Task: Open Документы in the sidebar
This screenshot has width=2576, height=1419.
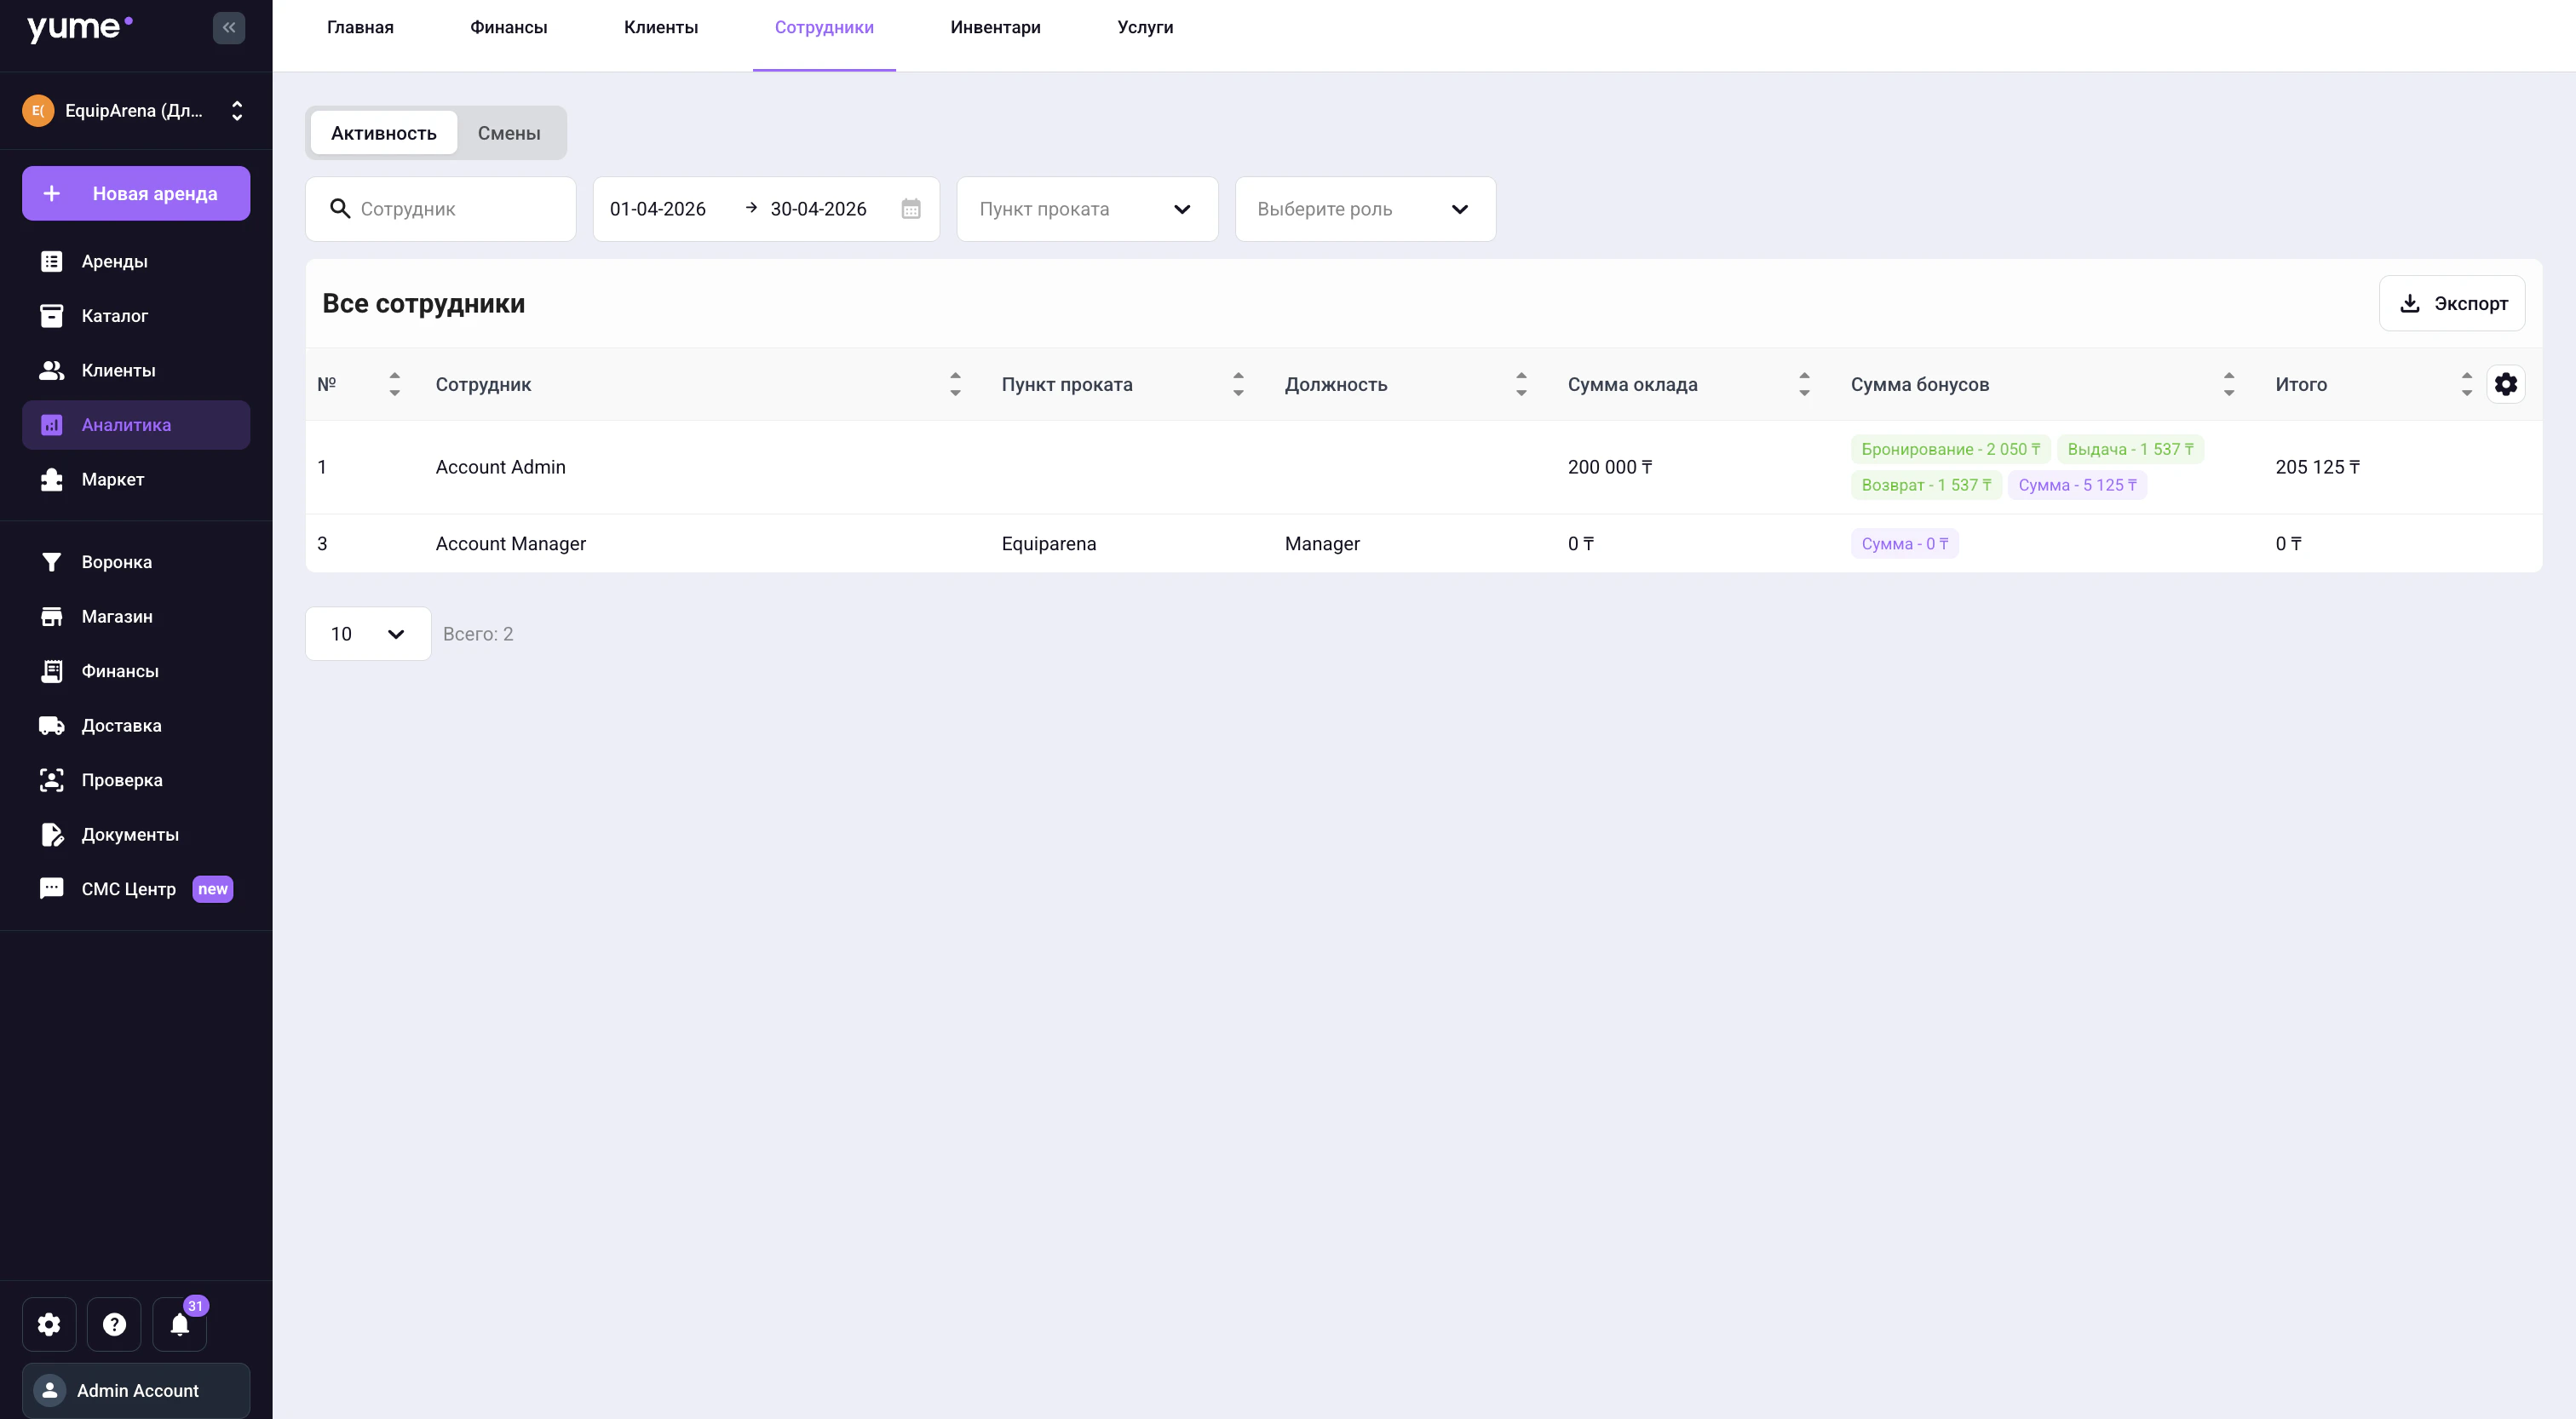Action: (129, 834)
